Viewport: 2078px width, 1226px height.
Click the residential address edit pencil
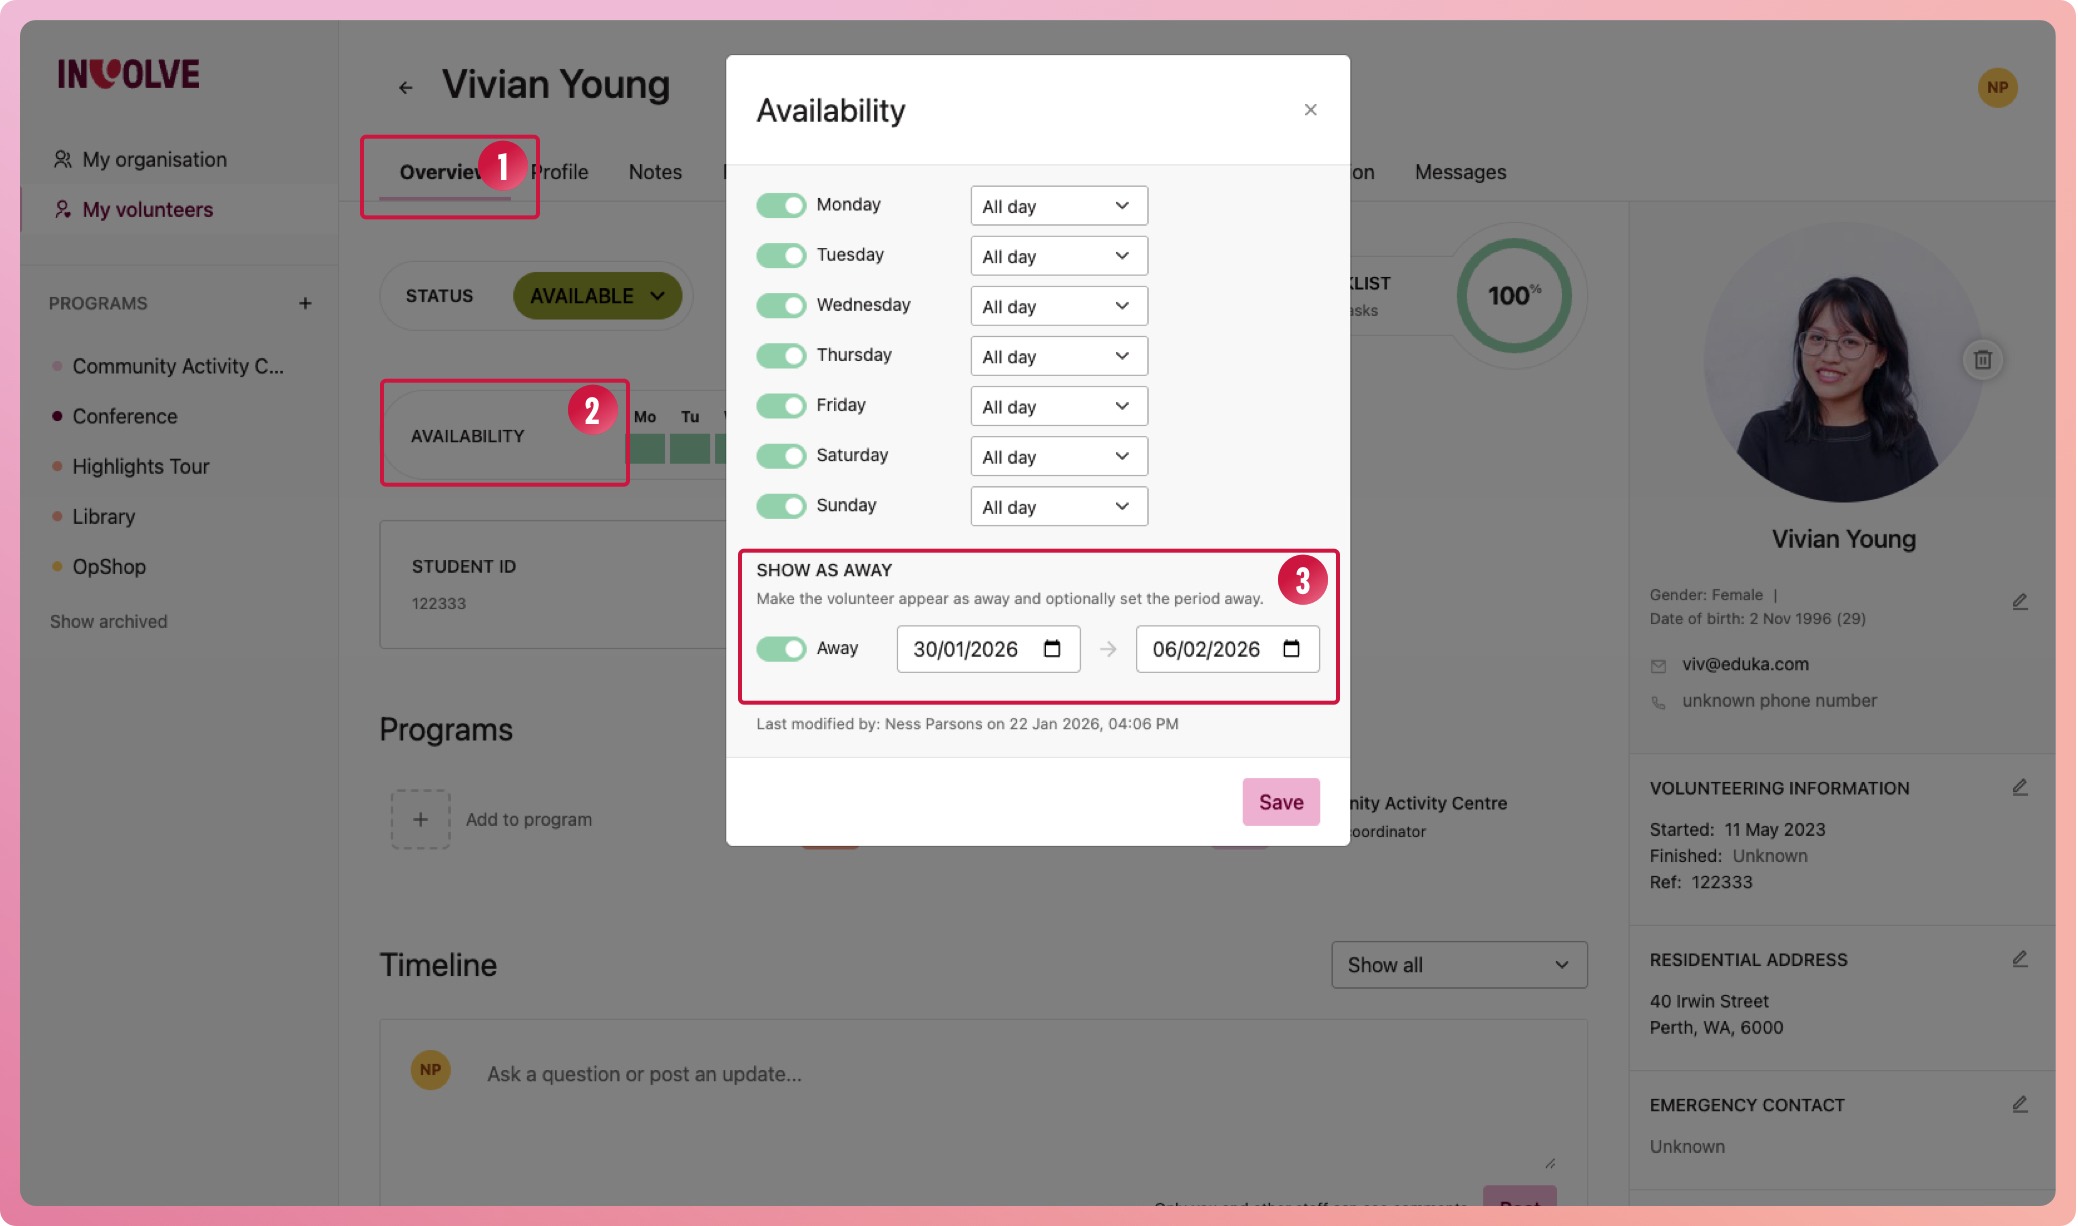2019,959
